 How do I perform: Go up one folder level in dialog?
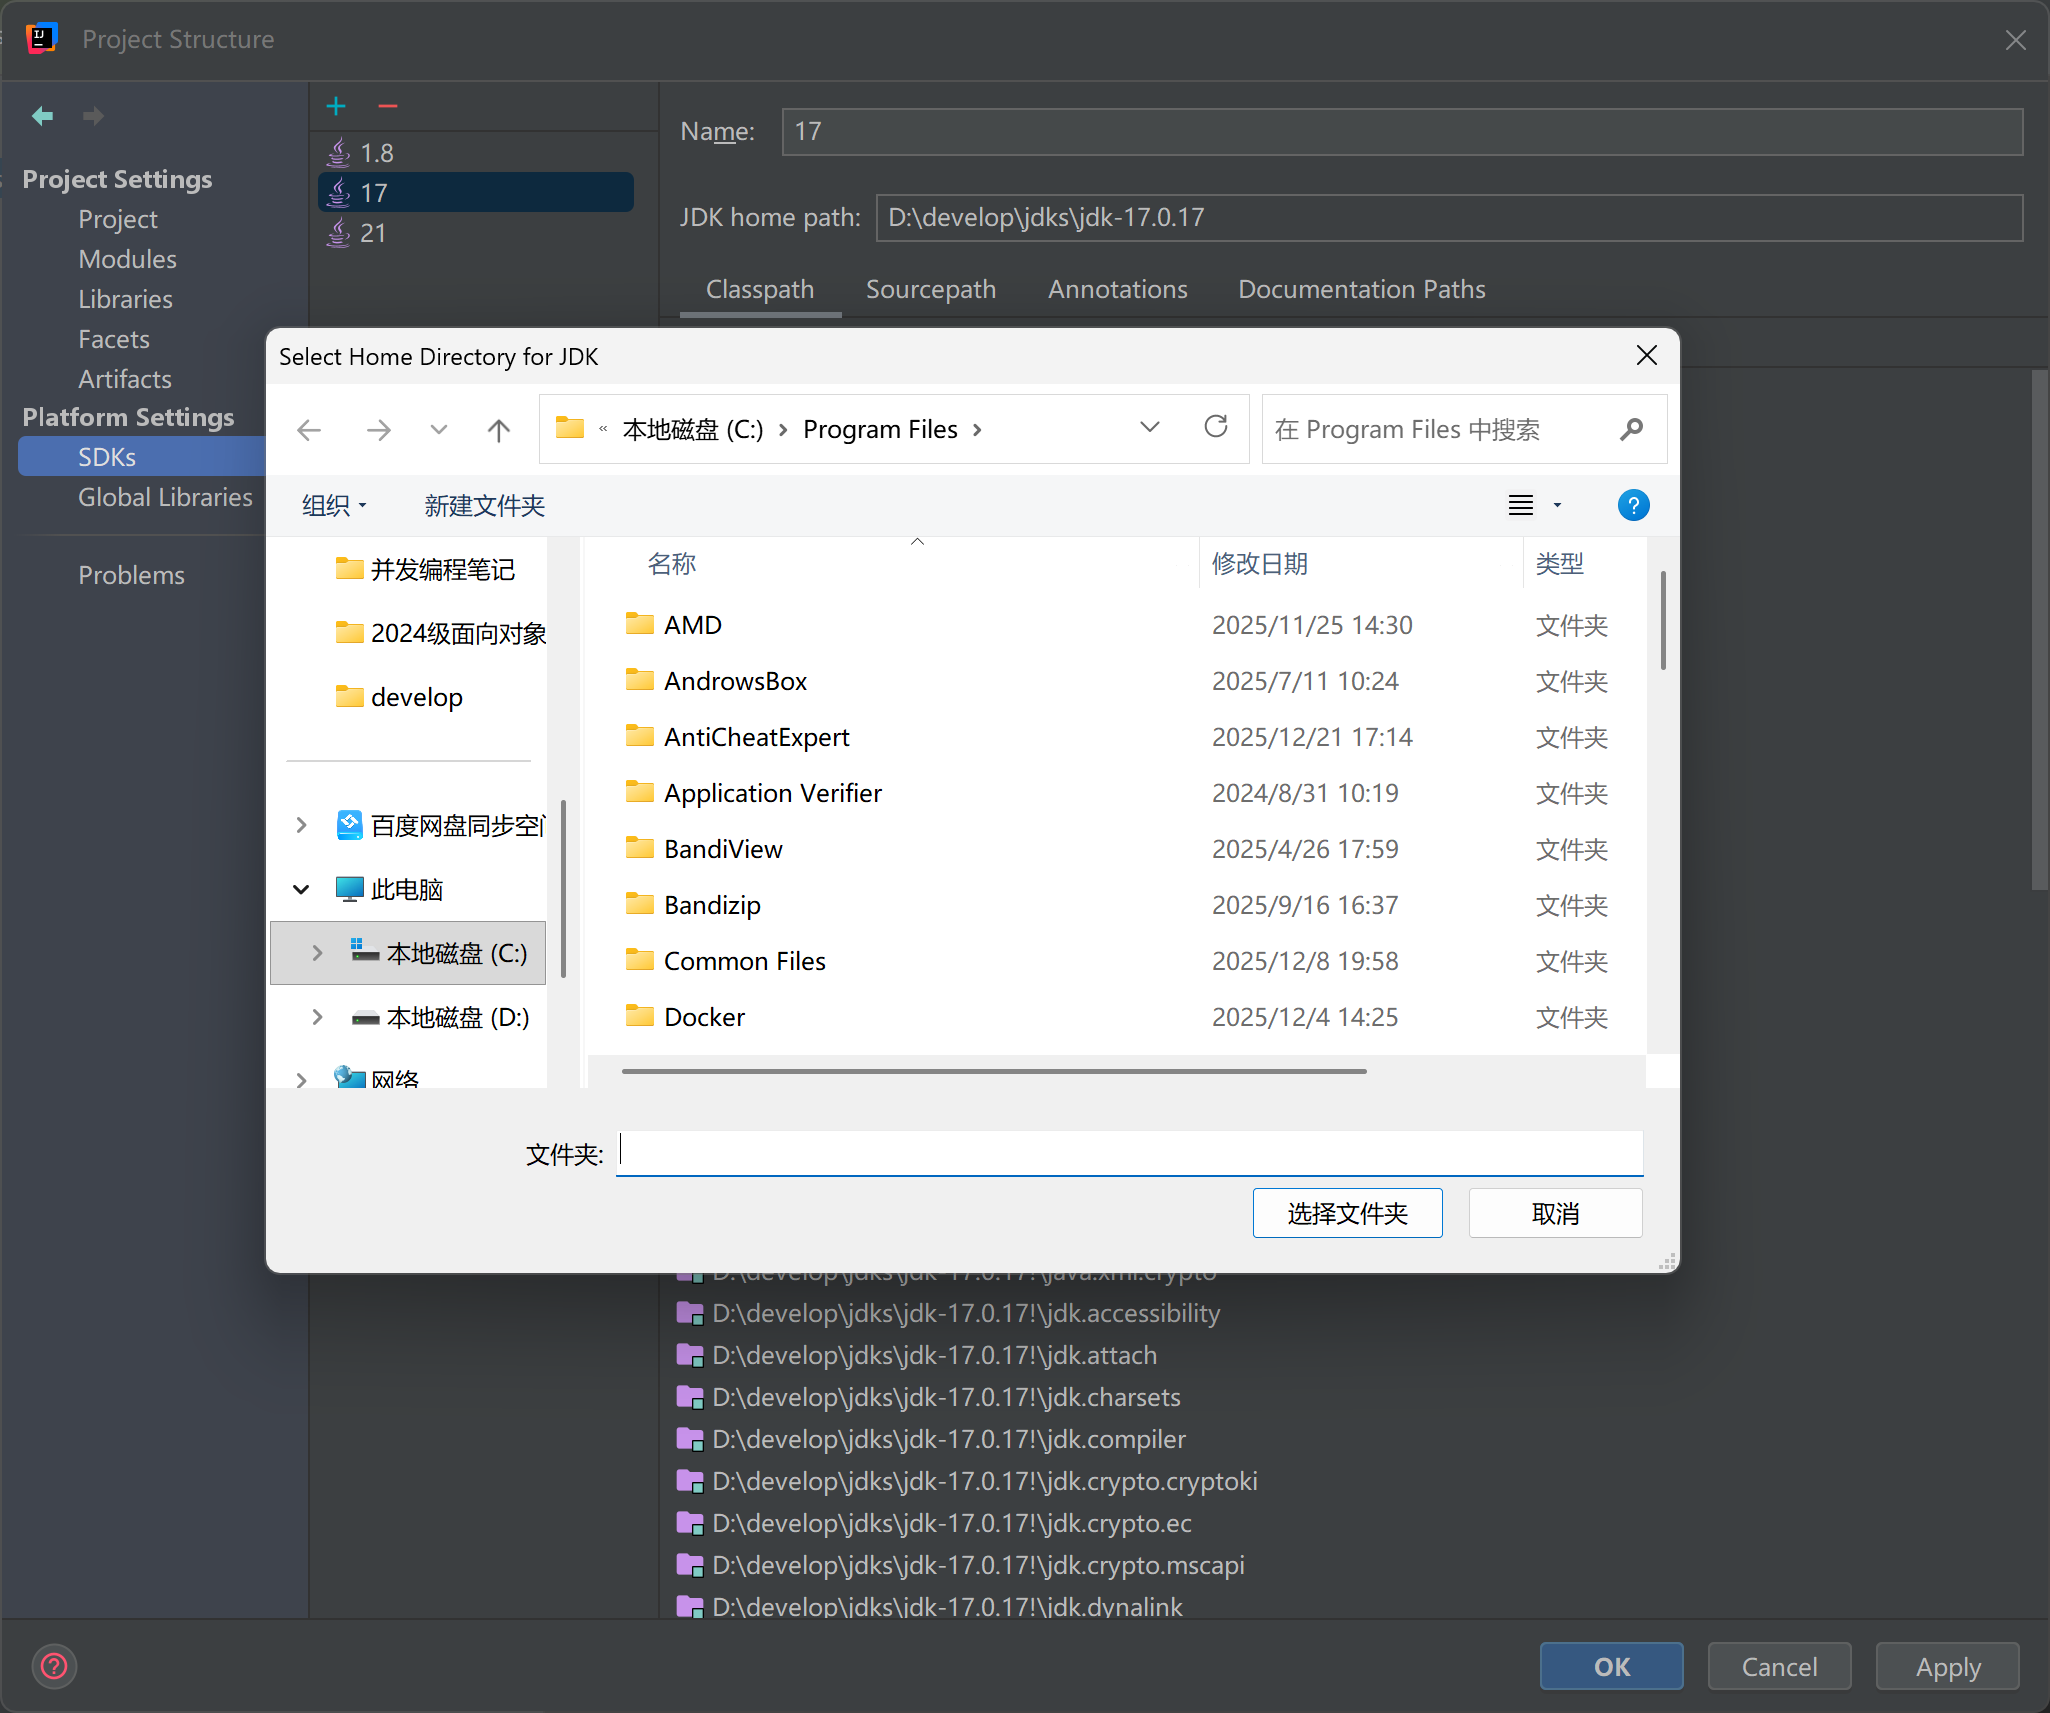[x=498, y=429]
